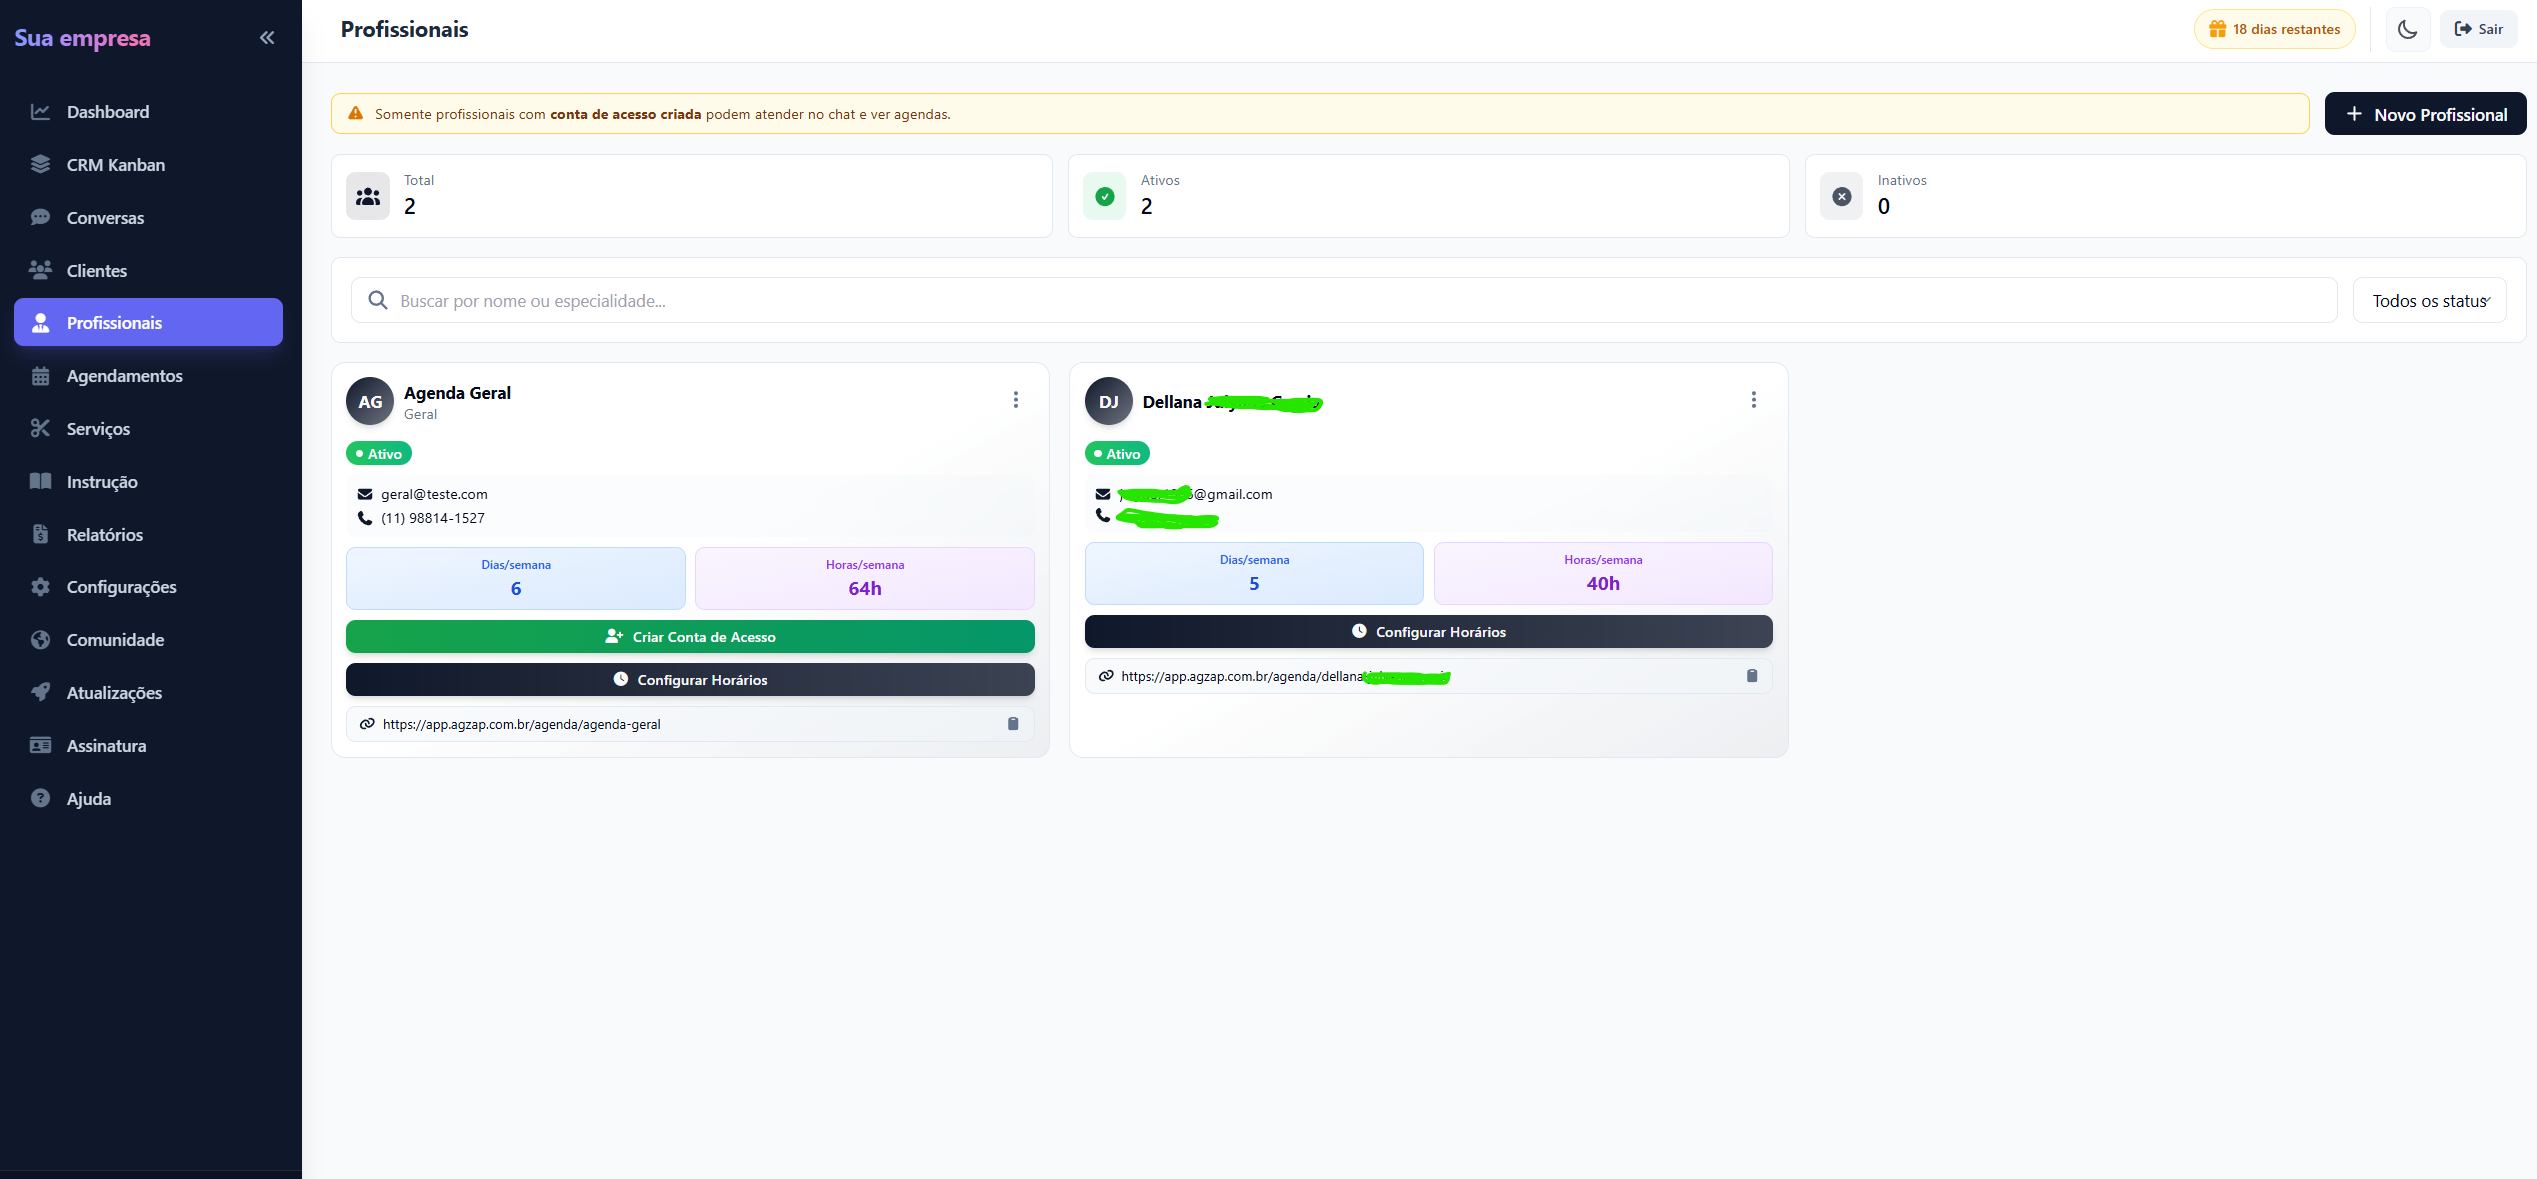The height and width of the screenshot is (1179, 2537).
Task: Open the Todos os status dropdown
Action: tap(2429, 301)
